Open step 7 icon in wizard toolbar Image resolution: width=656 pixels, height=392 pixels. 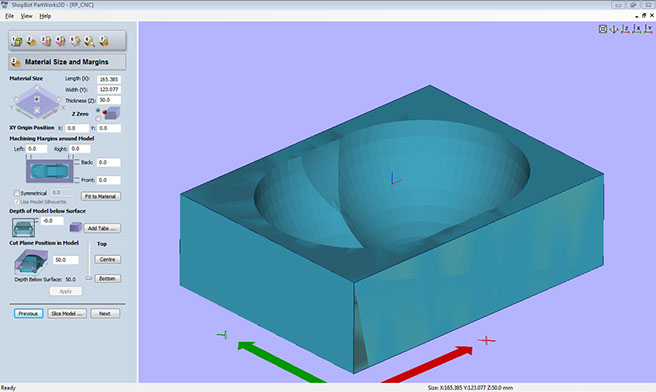[104, 41]
